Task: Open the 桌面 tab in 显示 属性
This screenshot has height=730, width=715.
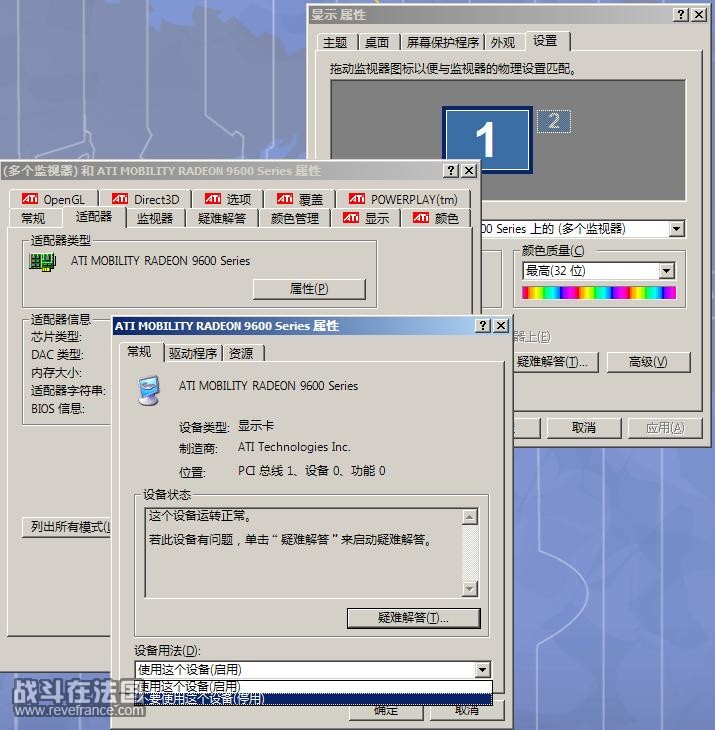Action: (x=377, y=42)
